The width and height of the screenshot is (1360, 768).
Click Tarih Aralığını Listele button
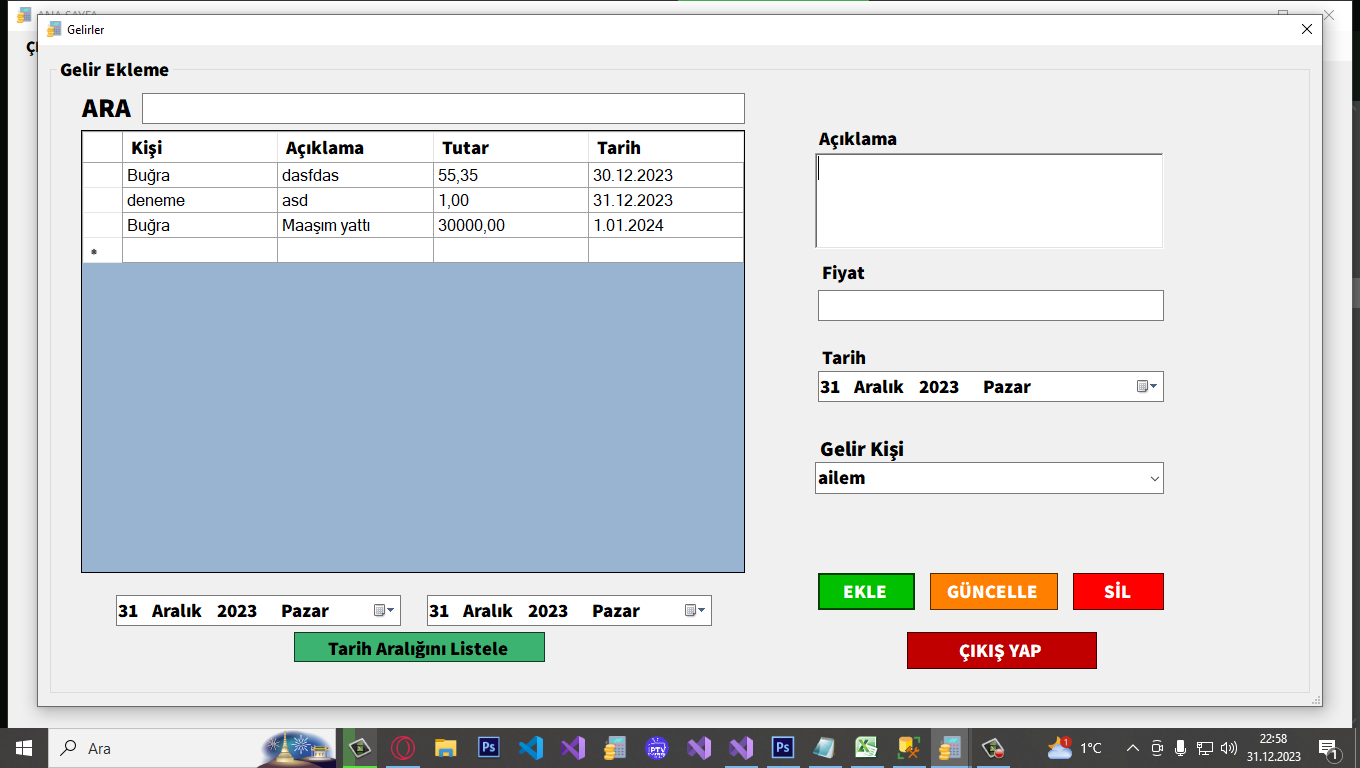[x=419, y=648]
